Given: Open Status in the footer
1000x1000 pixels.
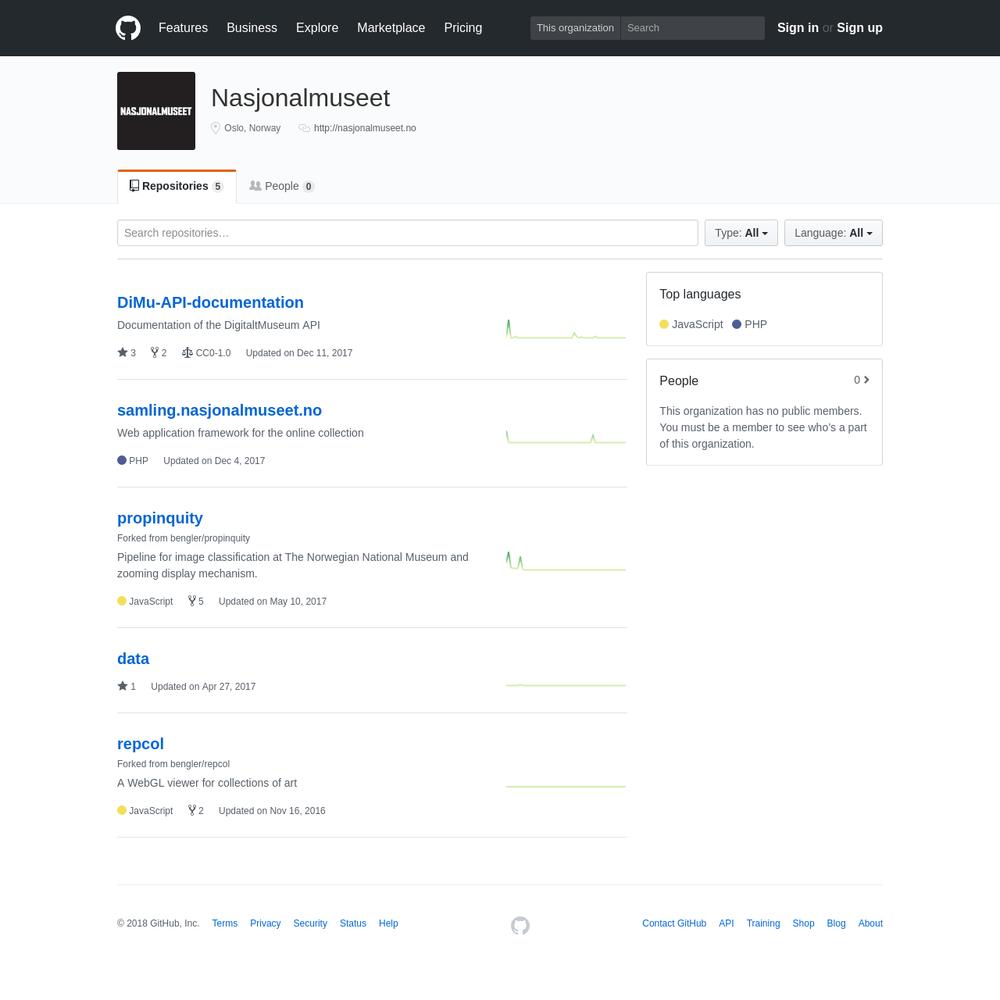Looking at the screenshot, I should 353,923.
